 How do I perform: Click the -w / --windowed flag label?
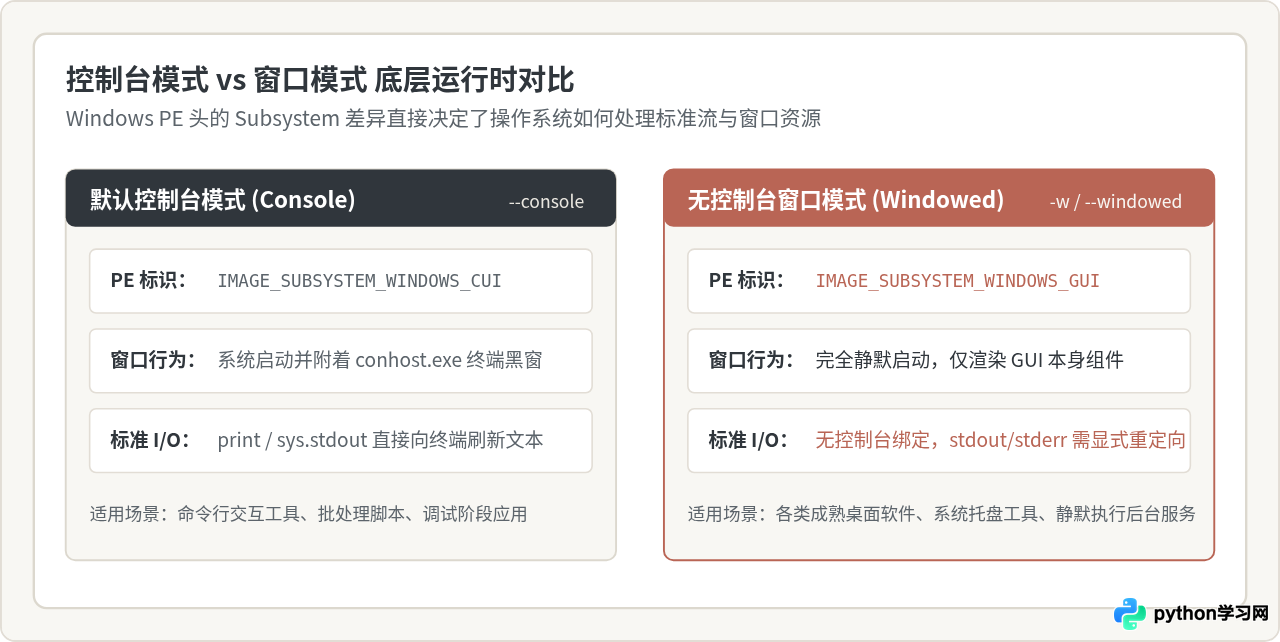pyautogui.click(x=1115, y=202)
